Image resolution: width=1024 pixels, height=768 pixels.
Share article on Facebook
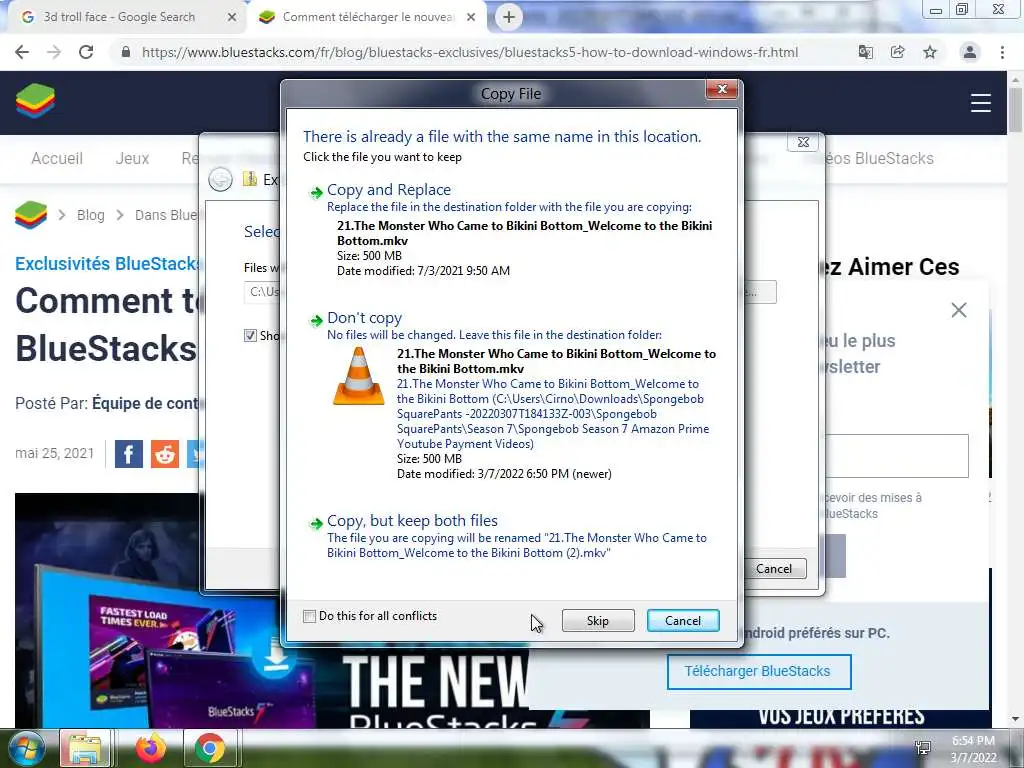pyautogui.click(x=129, y=454)
